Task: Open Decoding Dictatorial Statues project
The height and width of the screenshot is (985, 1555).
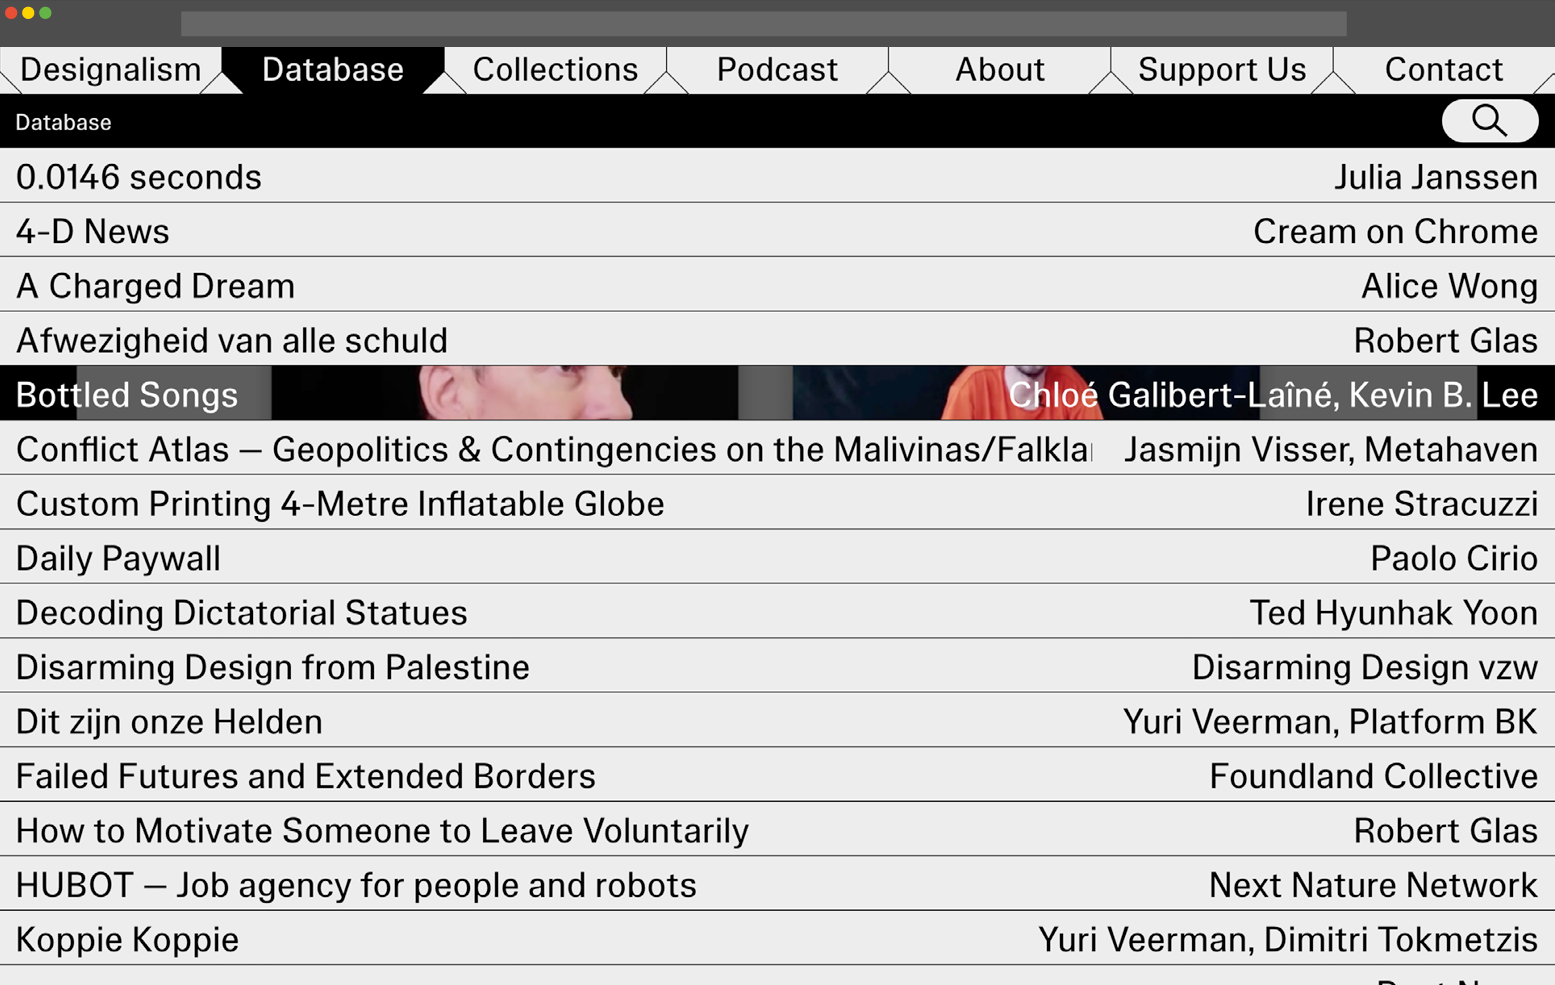Action: 242,613
